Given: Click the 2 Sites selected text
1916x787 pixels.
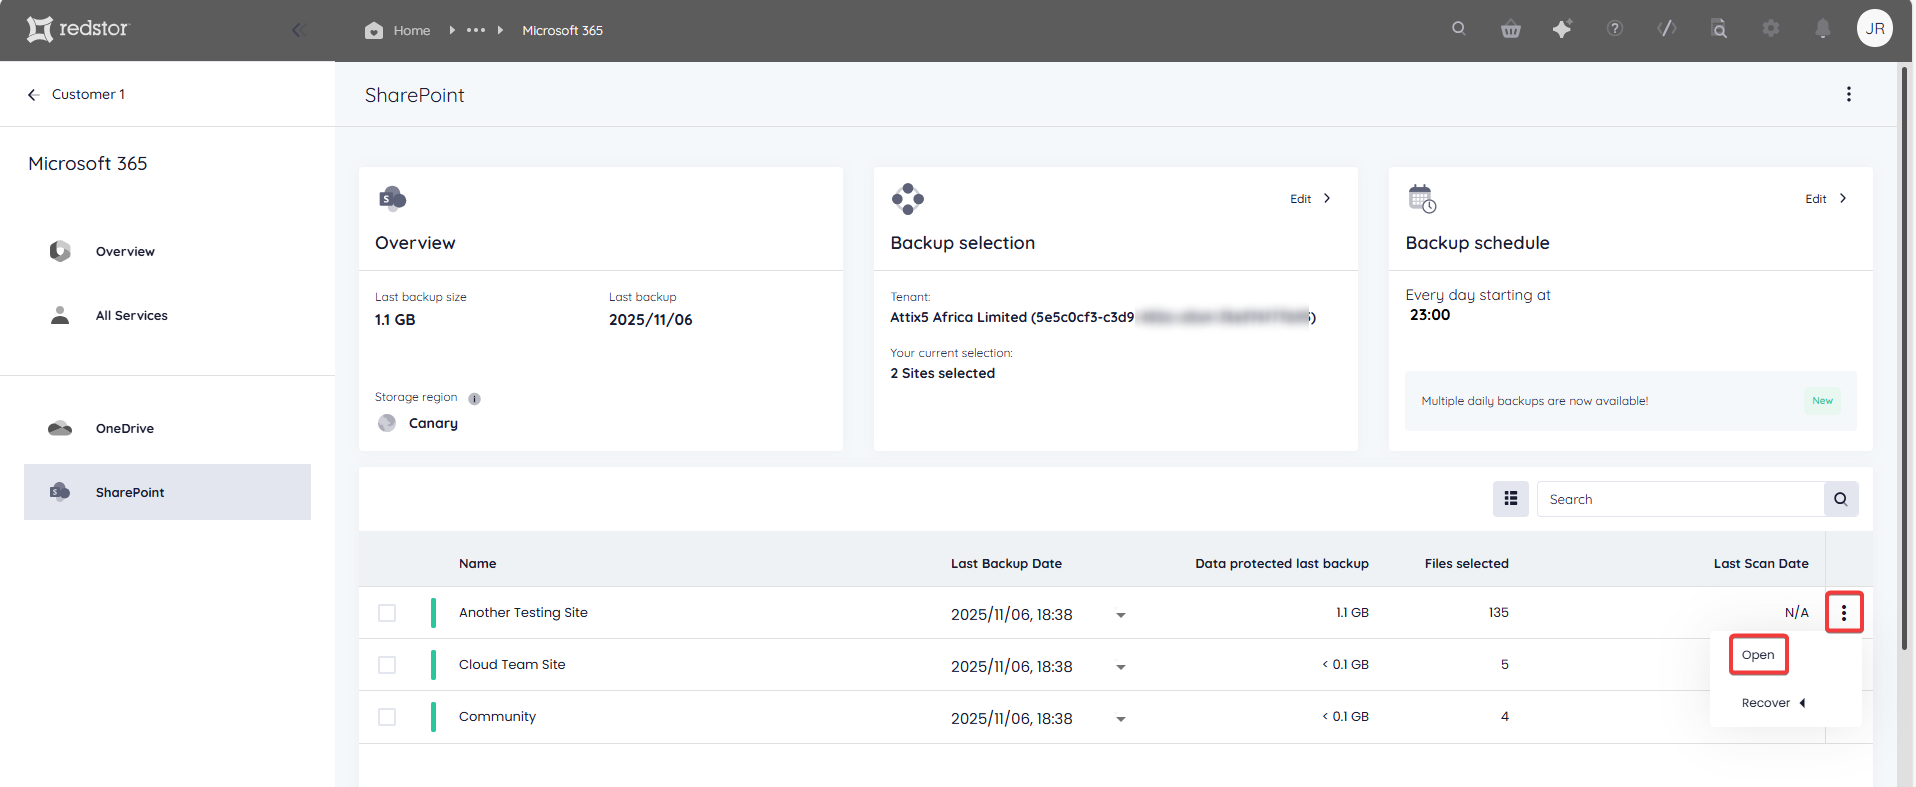Looking at the screenshot, I should [943, 373].
